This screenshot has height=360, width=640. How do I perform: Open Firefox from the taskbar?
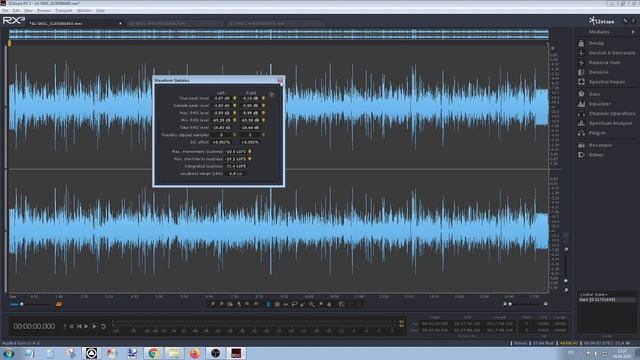pyautogui.click(x=195, y=353)
